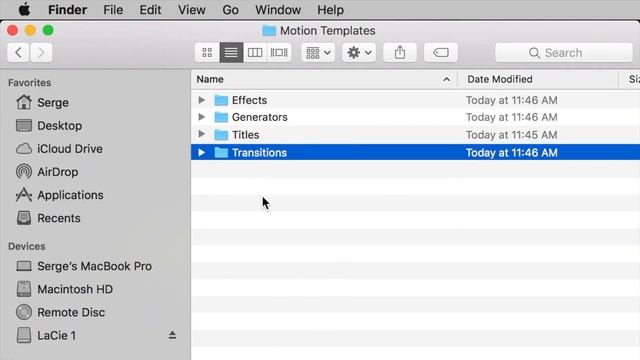Click the Devices sidebar heading
Viewport: 640px width, 360px height.
(x=27, y=246)
